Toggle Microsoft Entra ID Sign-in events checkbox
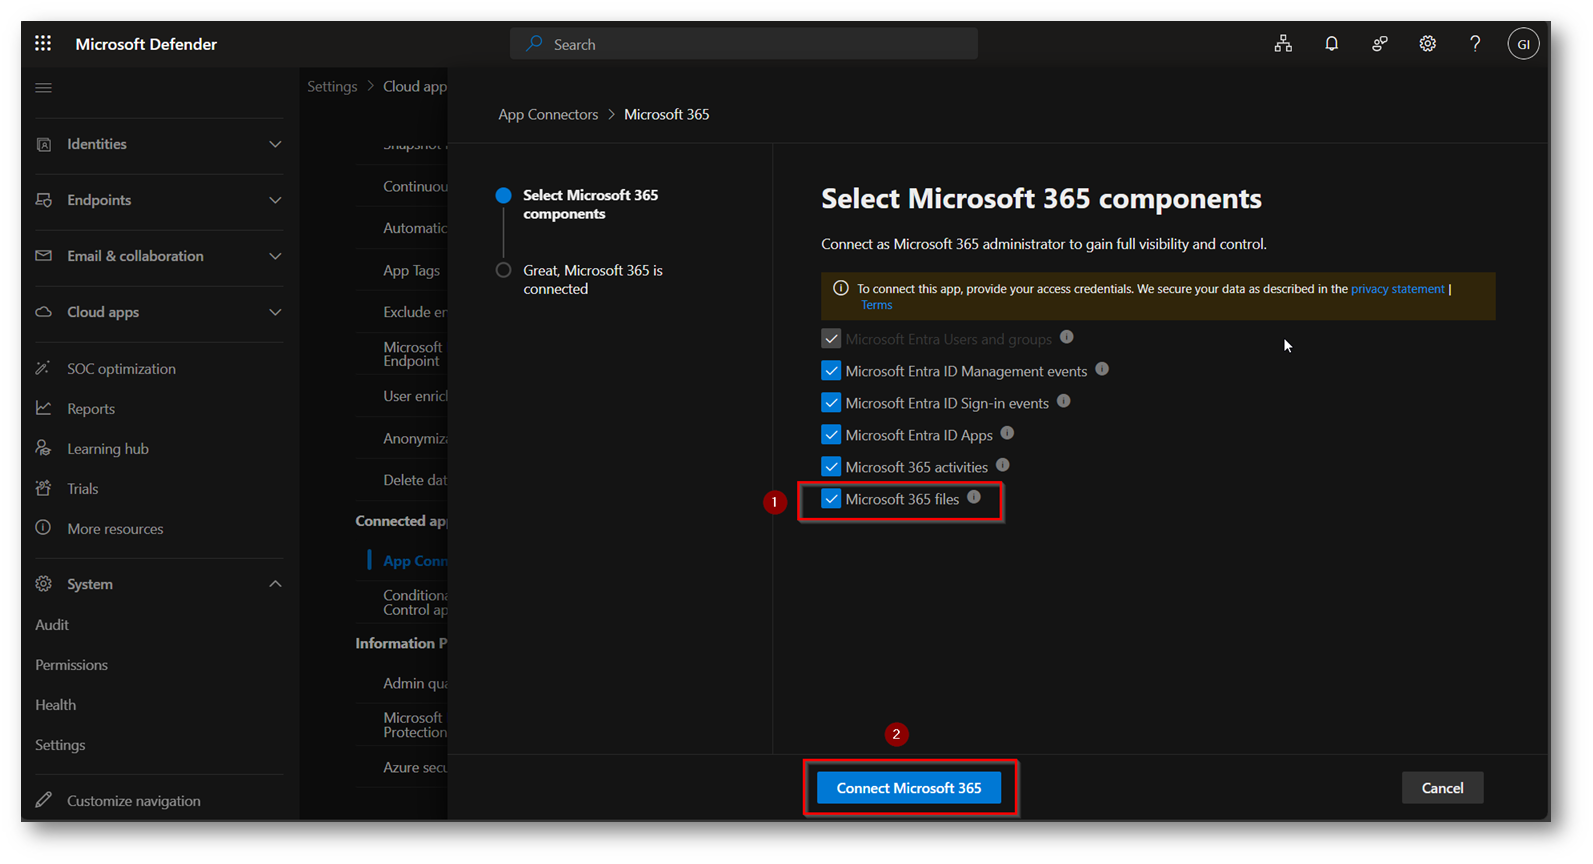The width and height of the screenshot is (1593, 864). (x=831, y=403)
